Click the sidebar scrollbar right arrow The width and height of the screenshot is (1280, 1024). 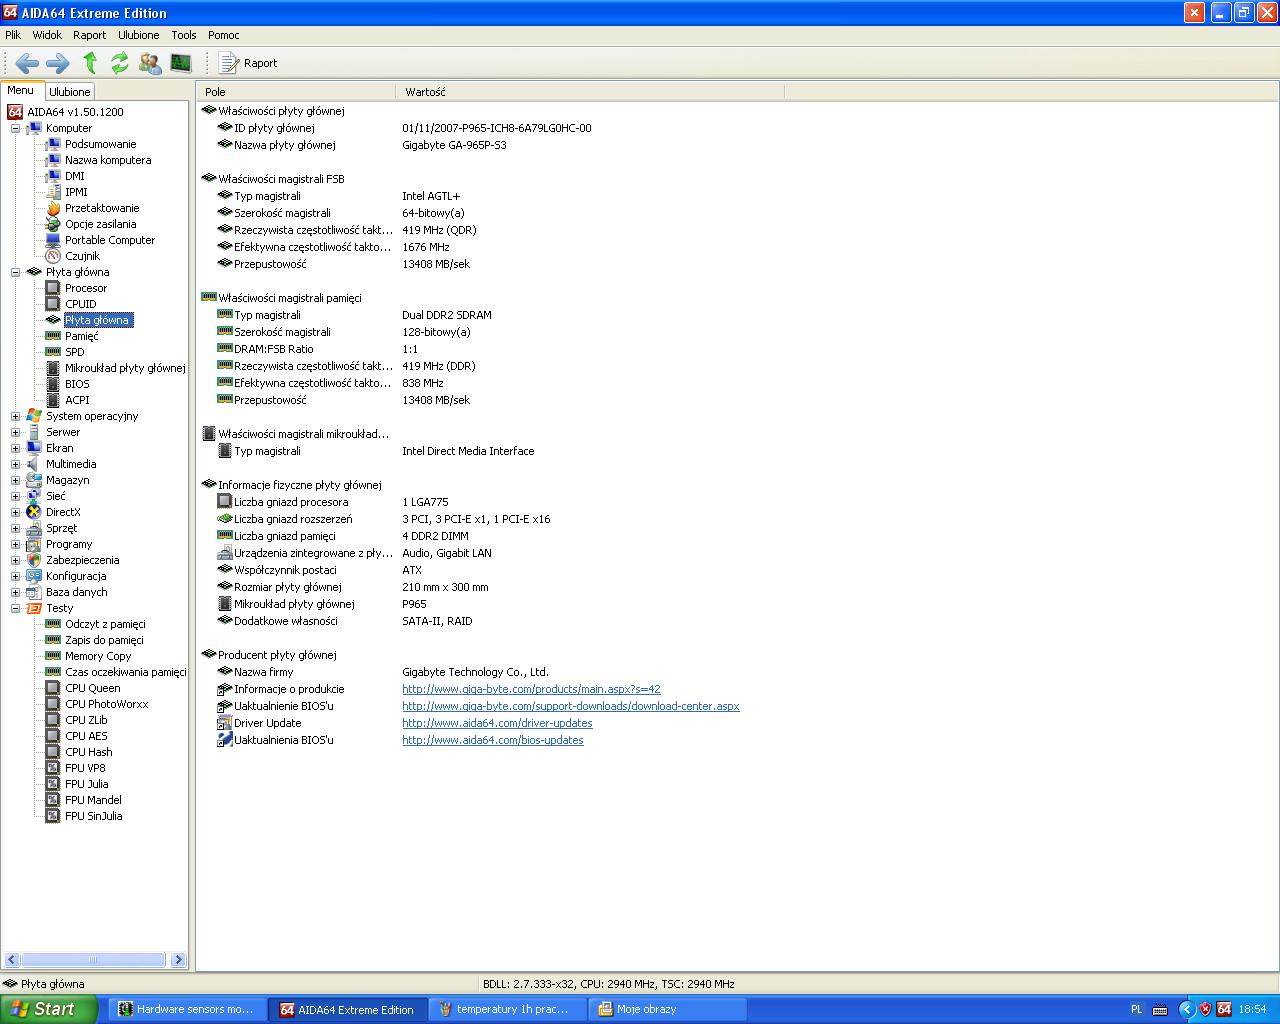coord(179,960)
